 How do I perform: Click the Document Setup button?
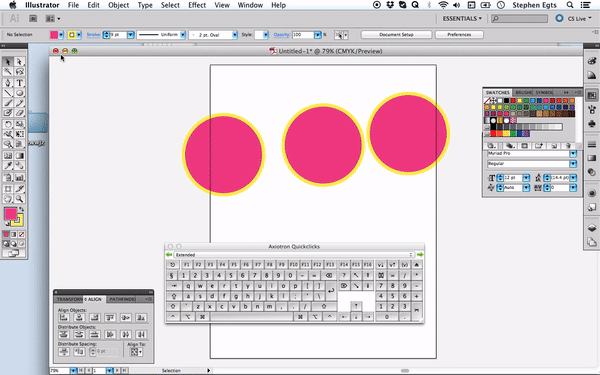pos(396,34)
